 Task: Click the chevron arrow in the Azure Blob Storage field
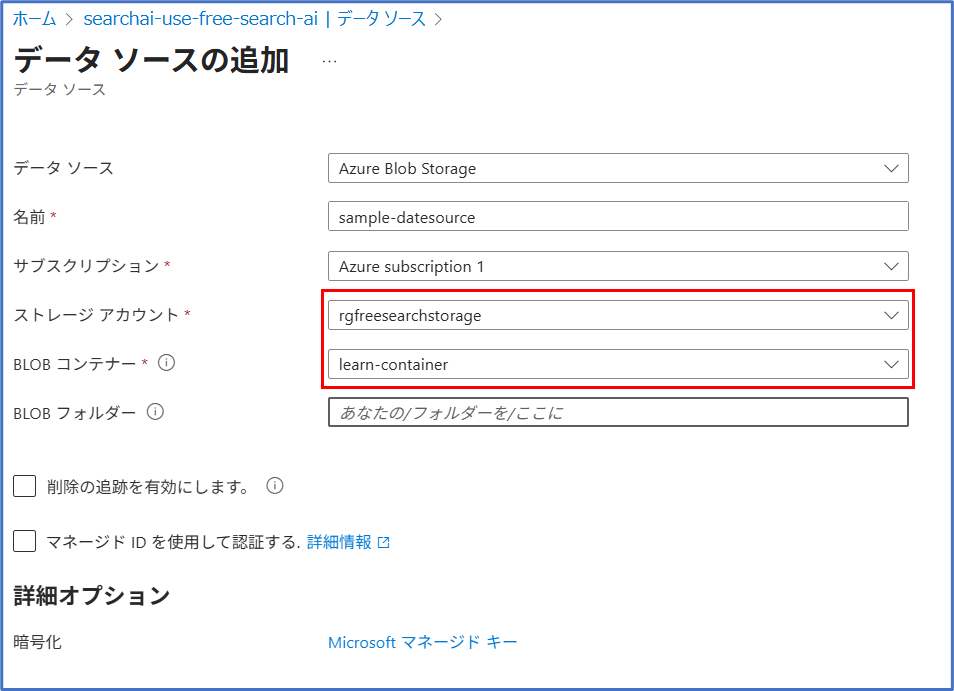click(892, 168)
